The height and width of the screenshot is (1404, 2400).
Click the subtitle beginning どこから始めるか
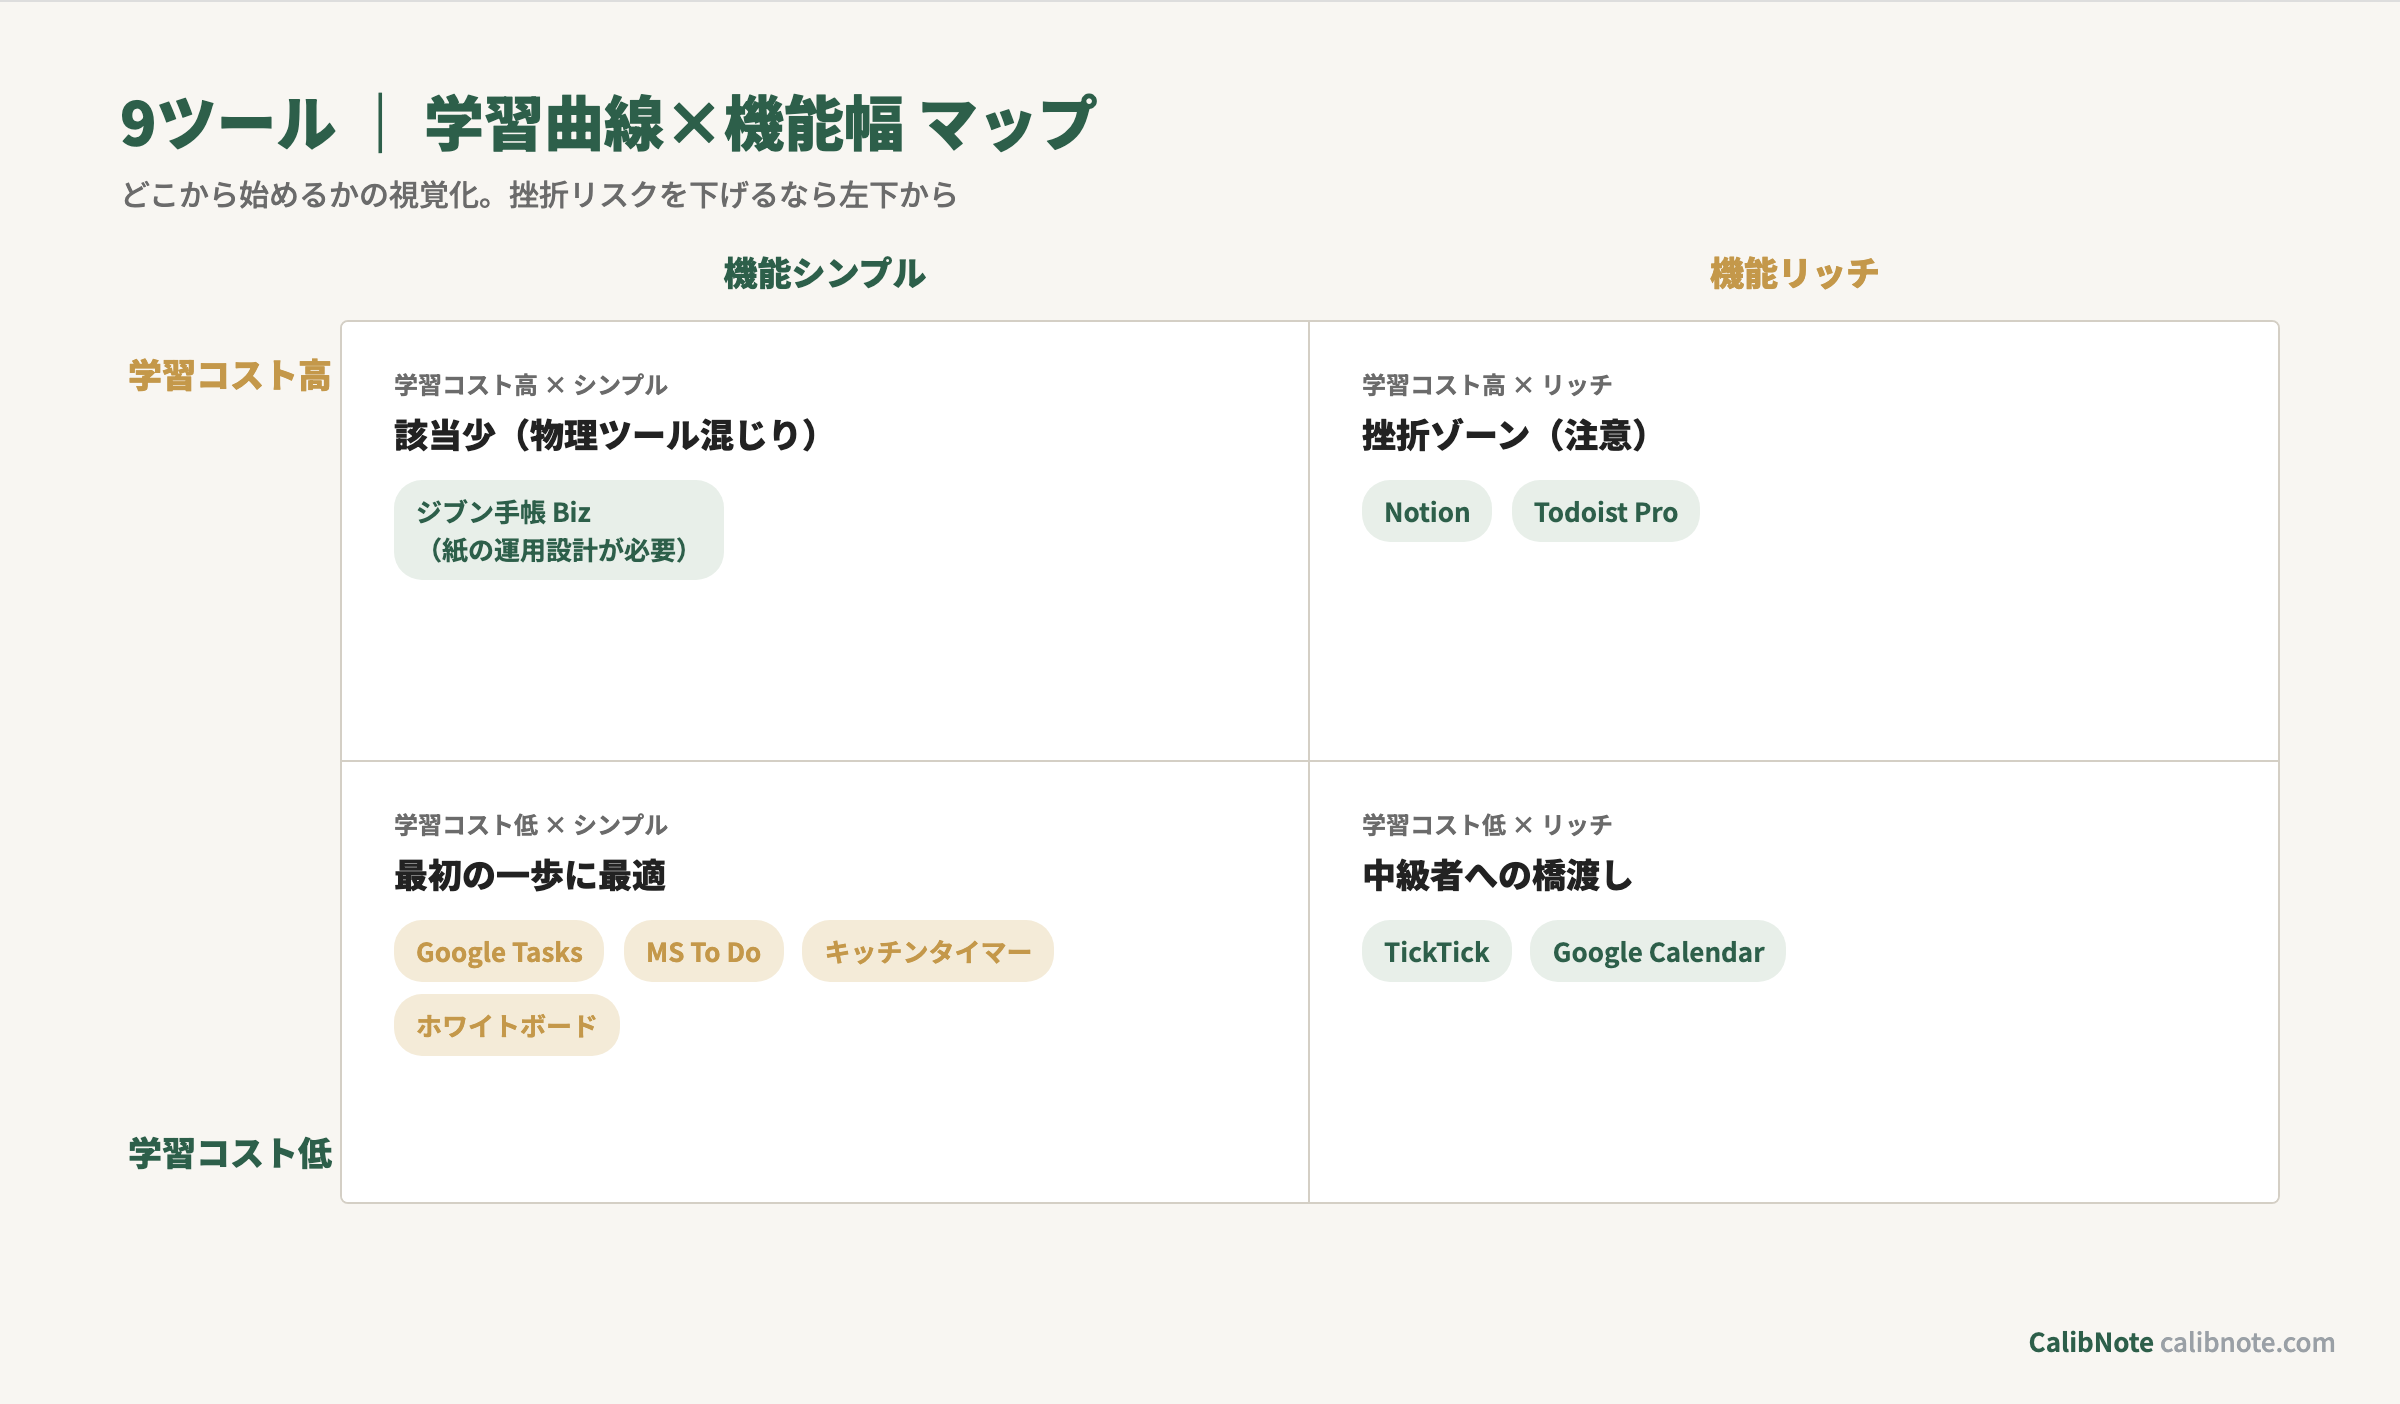point(539,194)
